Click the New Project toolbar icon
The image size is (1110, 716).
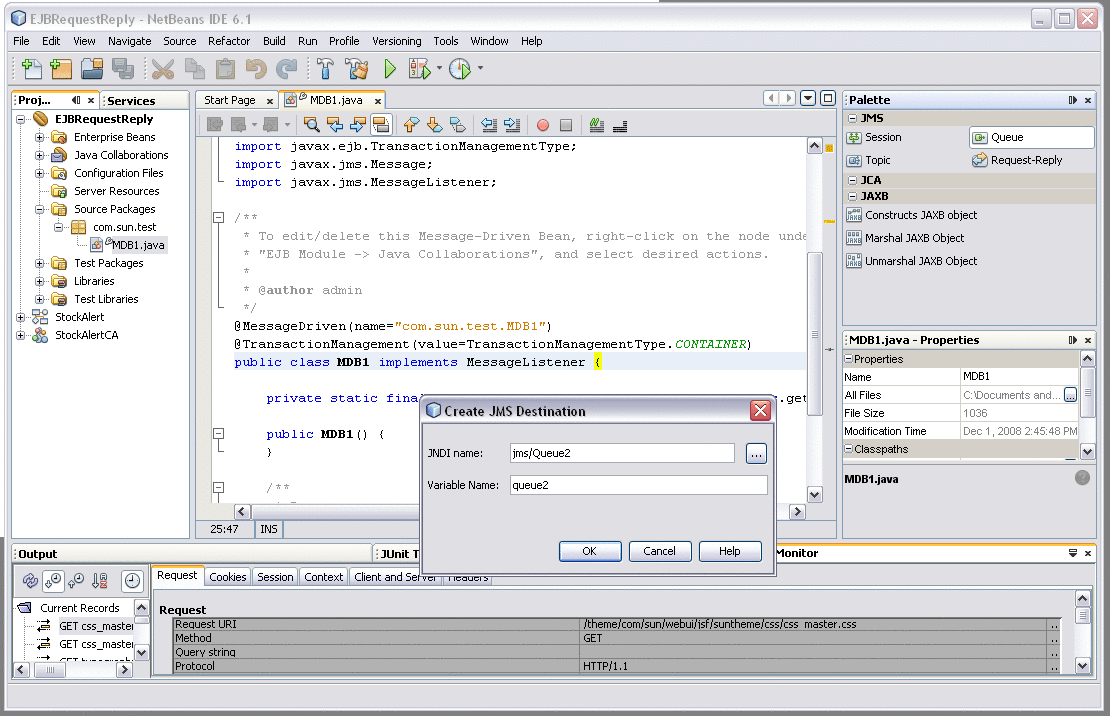(62, 69)
